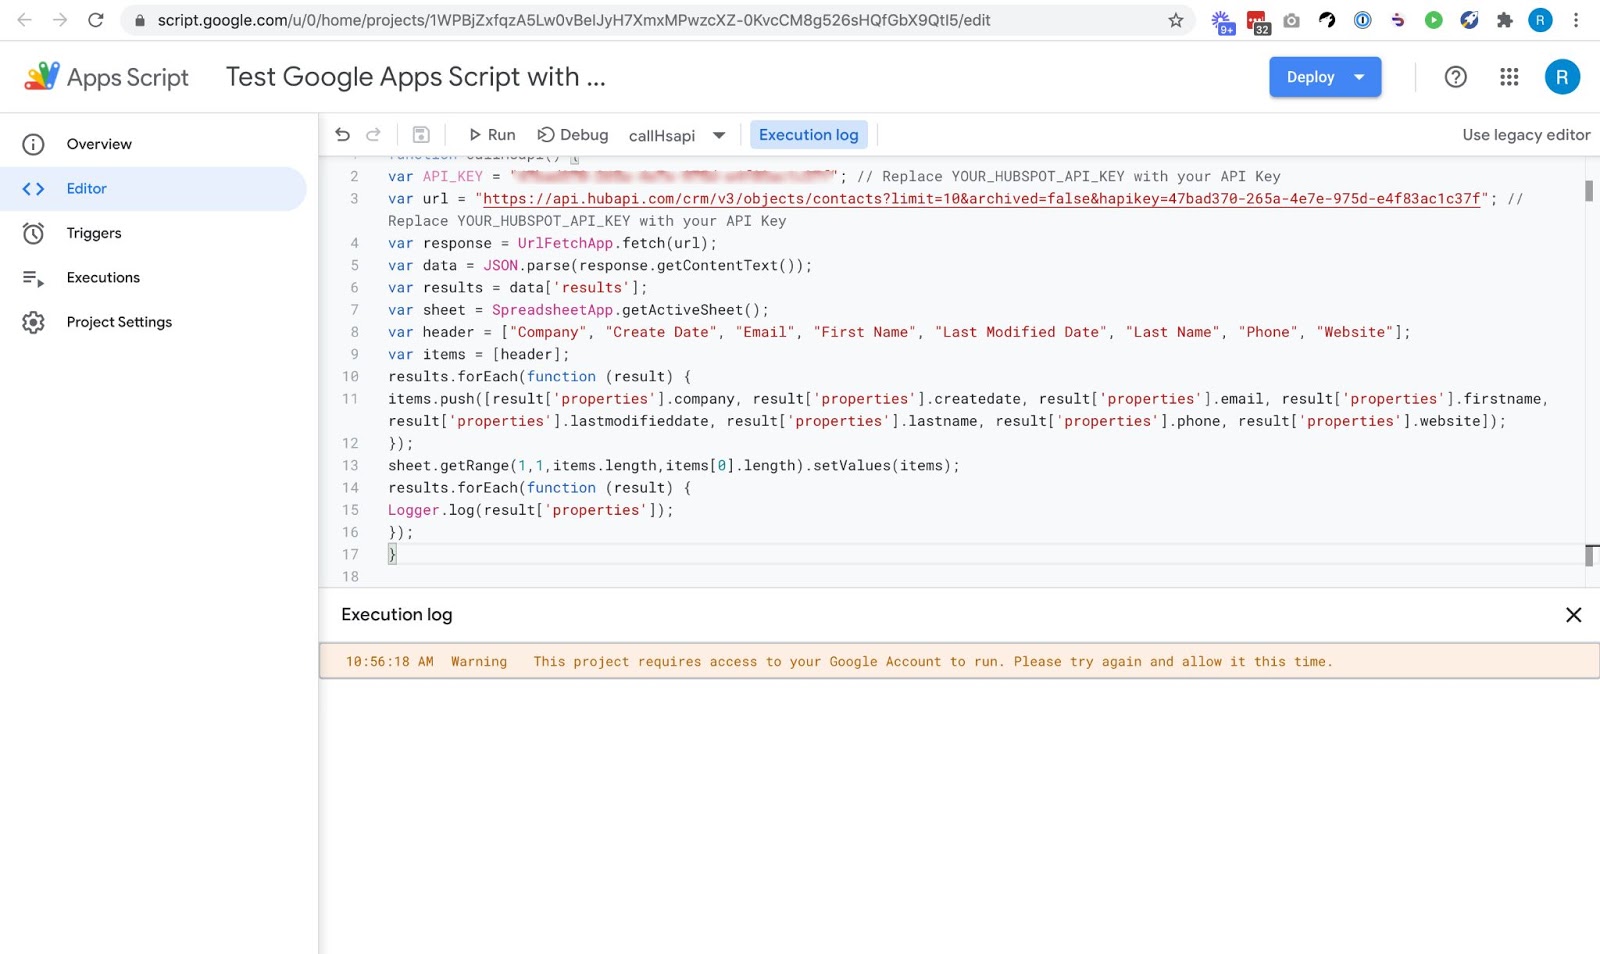Click the sheet.getRange code line
This screenshot has width=1600, height=954.
point(674,466)
